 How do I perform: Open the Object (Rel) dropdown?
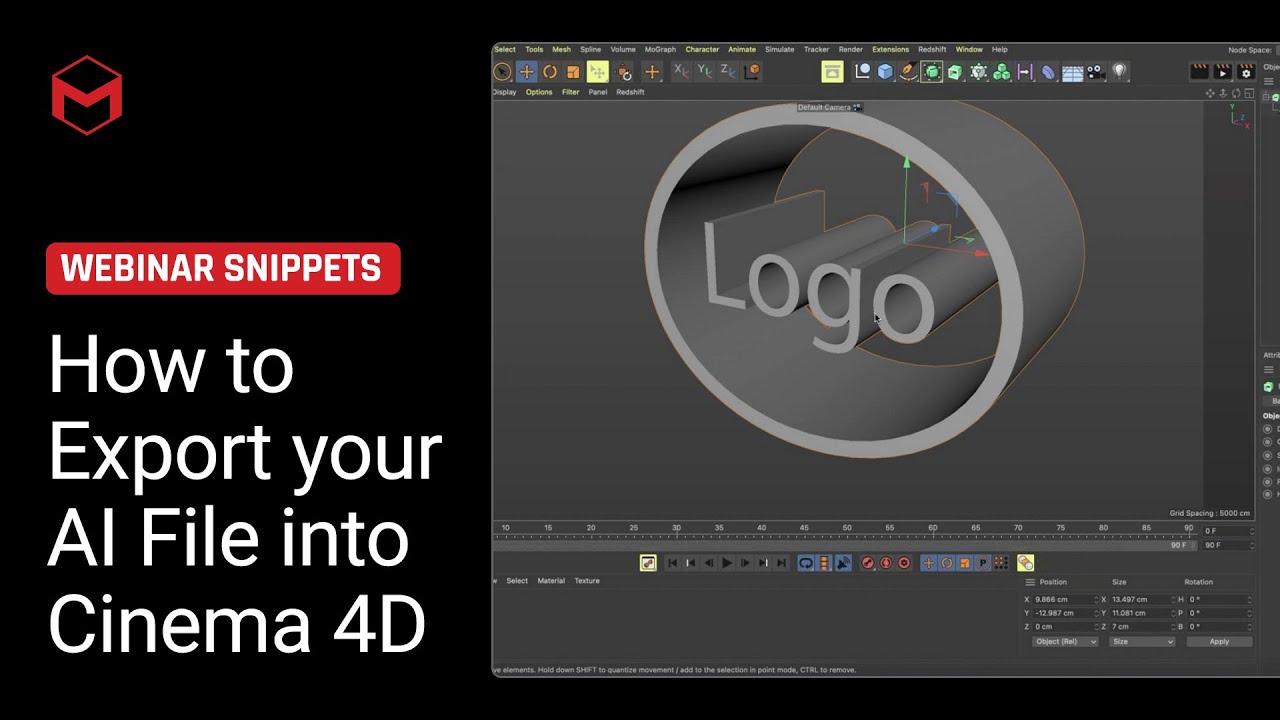(1065, 642)
